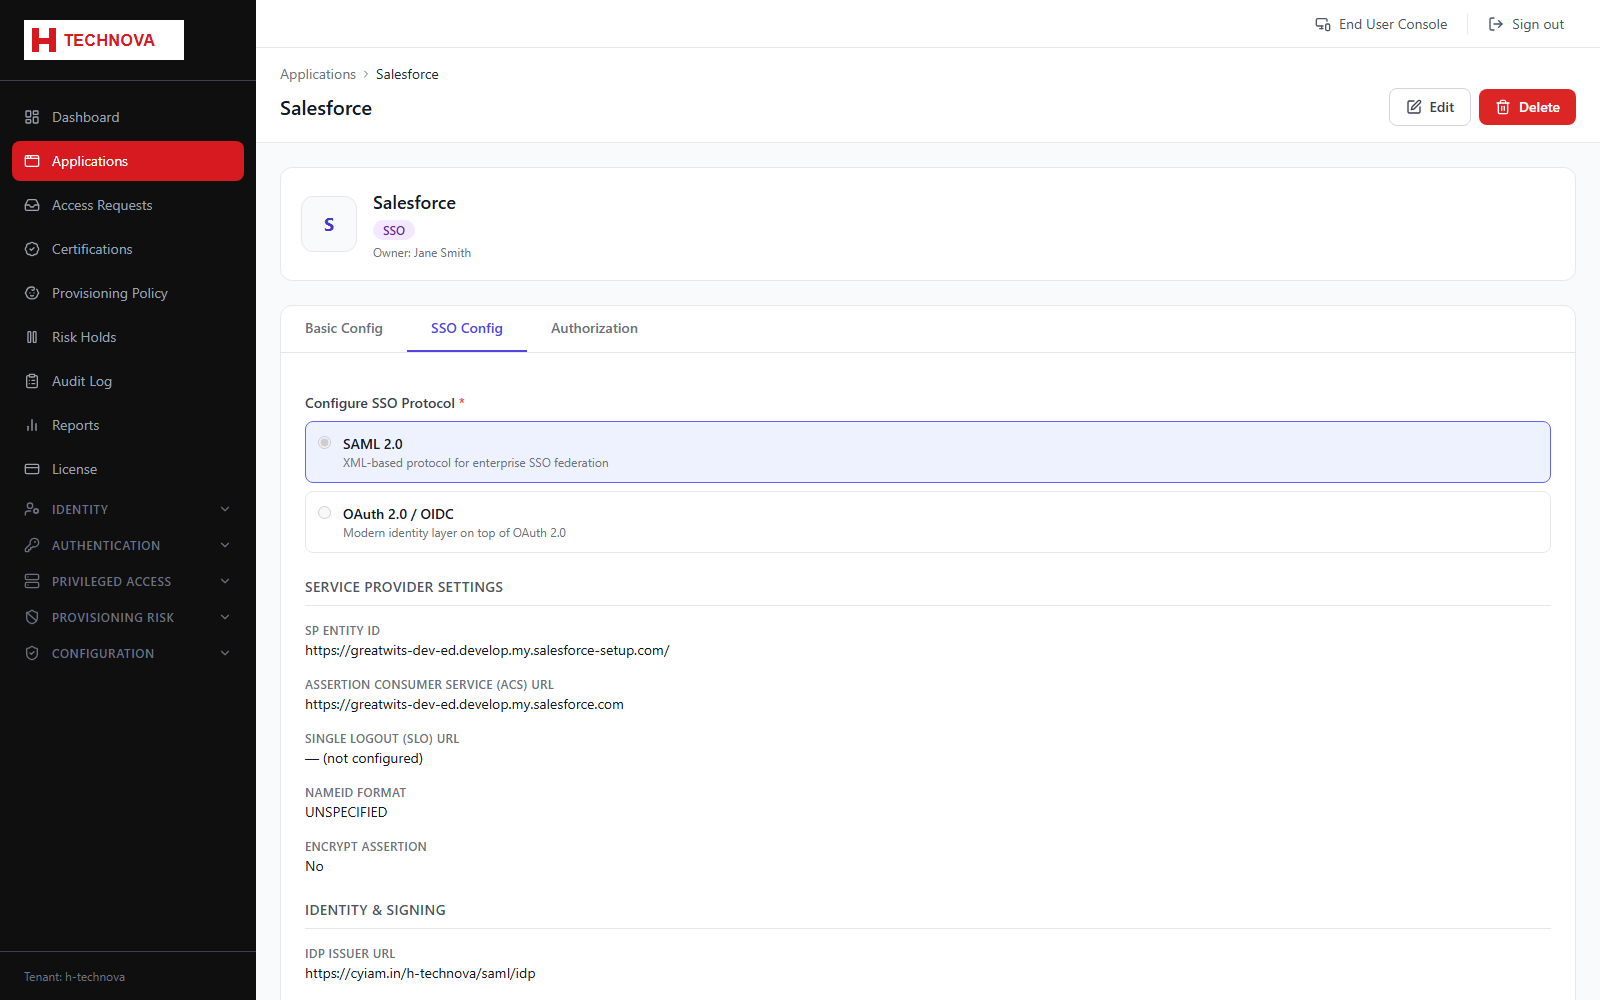Click the Audit Log clipboard icon
This screenshot has height=1000, width=1600.
point(32,381)
